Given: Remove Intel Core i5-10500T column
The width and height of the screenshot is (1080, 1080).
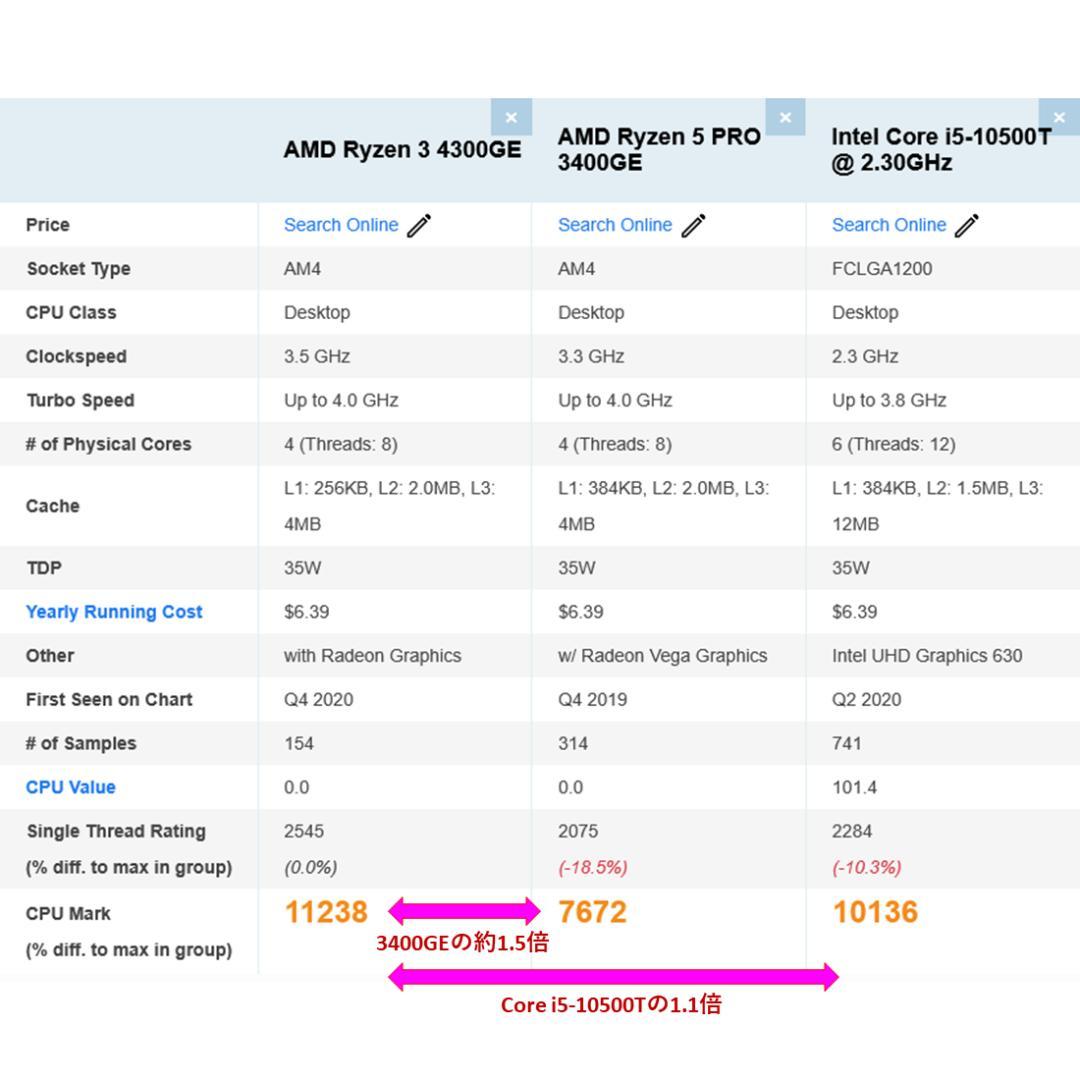Looking at the screenshot, I should coord(1059,118).
